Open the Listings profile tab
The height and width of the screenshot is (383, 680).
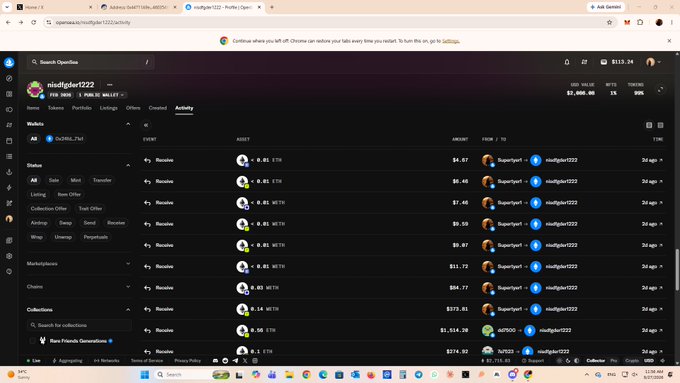(108, 108)
